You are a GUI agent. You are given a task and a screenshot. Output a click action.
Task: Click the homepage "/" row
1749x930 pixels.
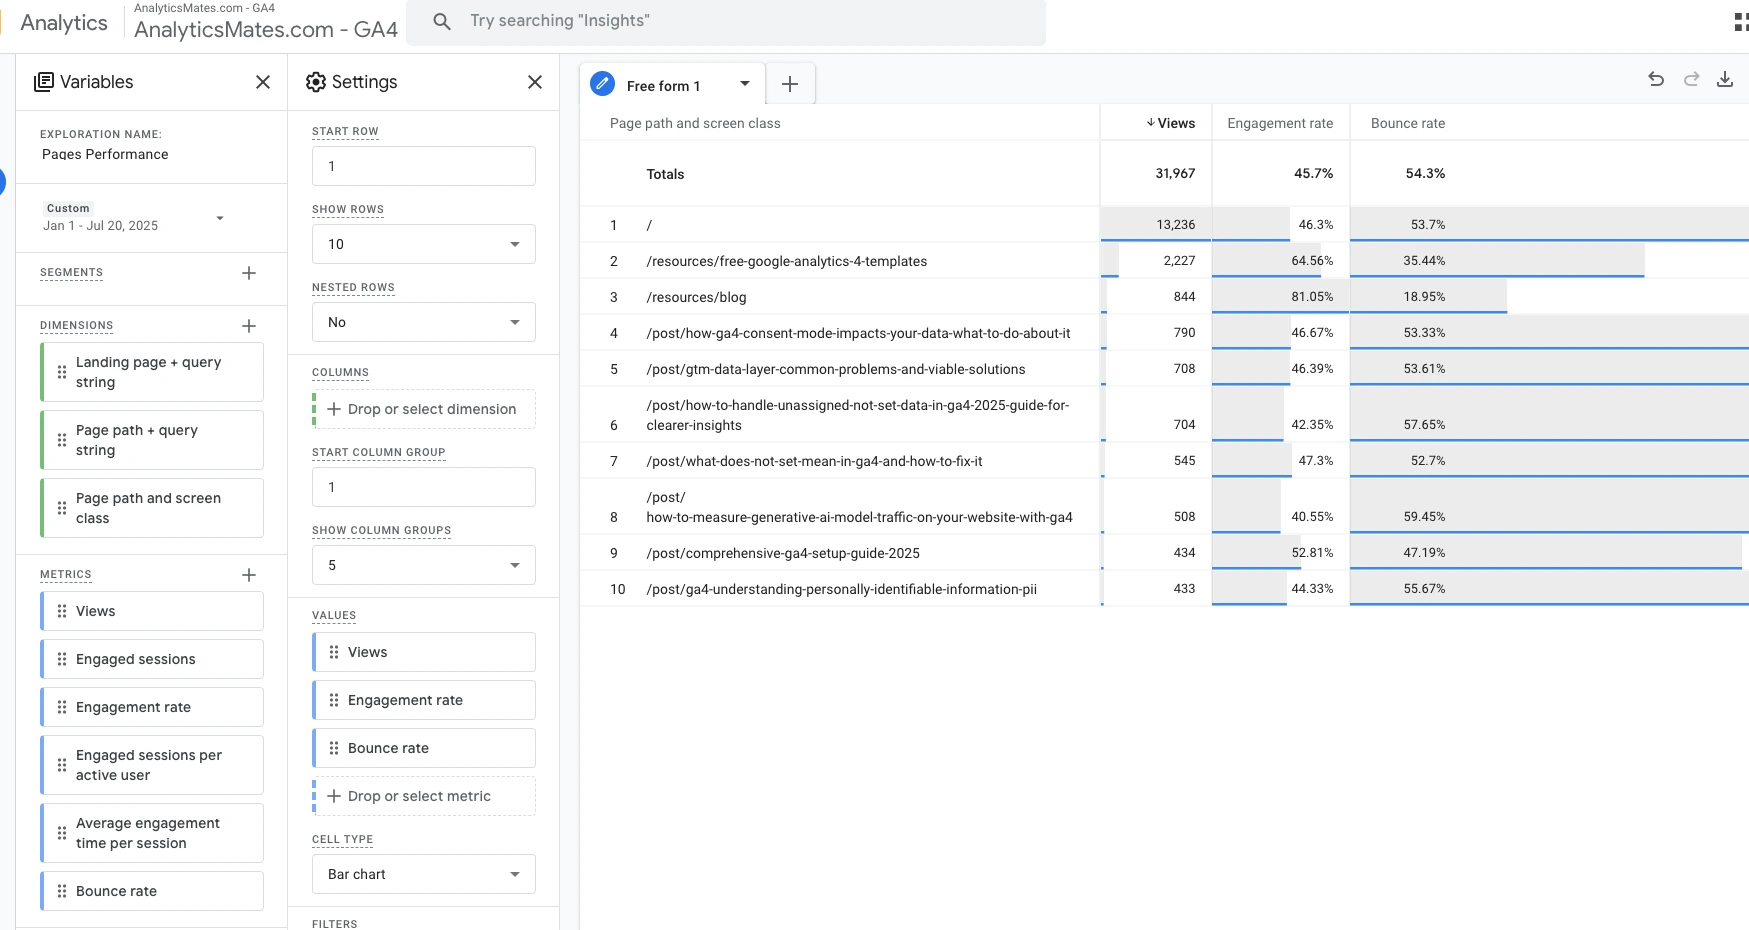click(x=649, y=225)
